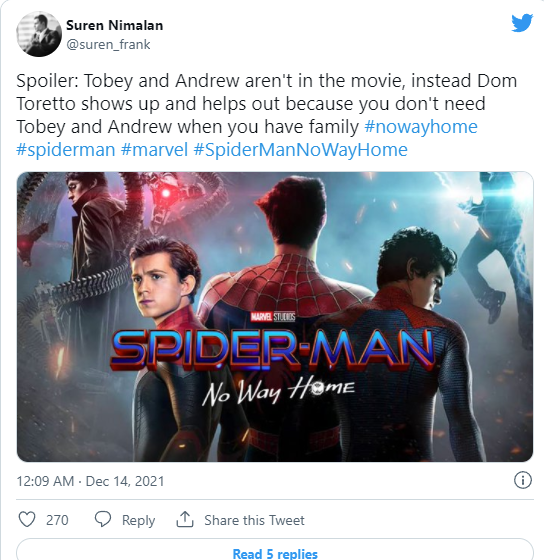544x560 pixels.
Task: Click the share upload arrow icon
Action: click(x=185, y=519)
